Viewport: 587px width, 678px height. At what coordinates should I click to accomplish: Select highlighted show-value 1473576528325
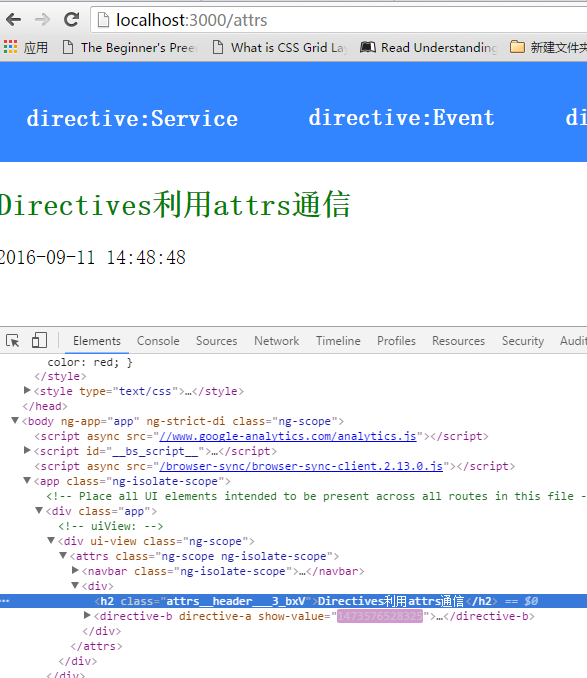coord(380,616)
